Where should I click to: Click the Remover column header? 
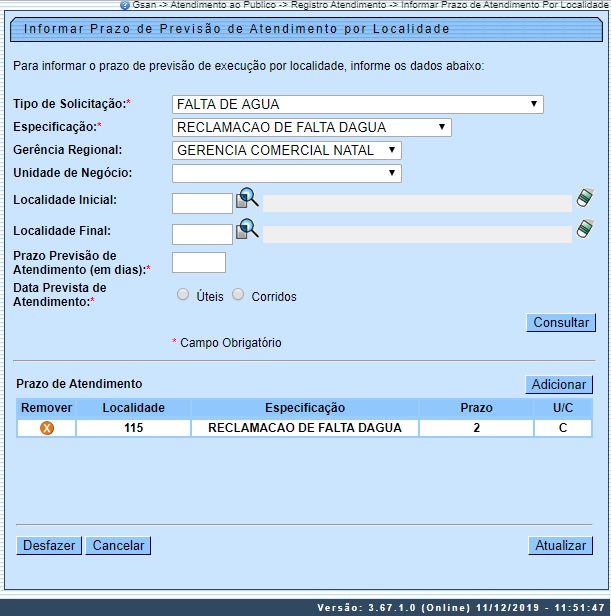46,408
